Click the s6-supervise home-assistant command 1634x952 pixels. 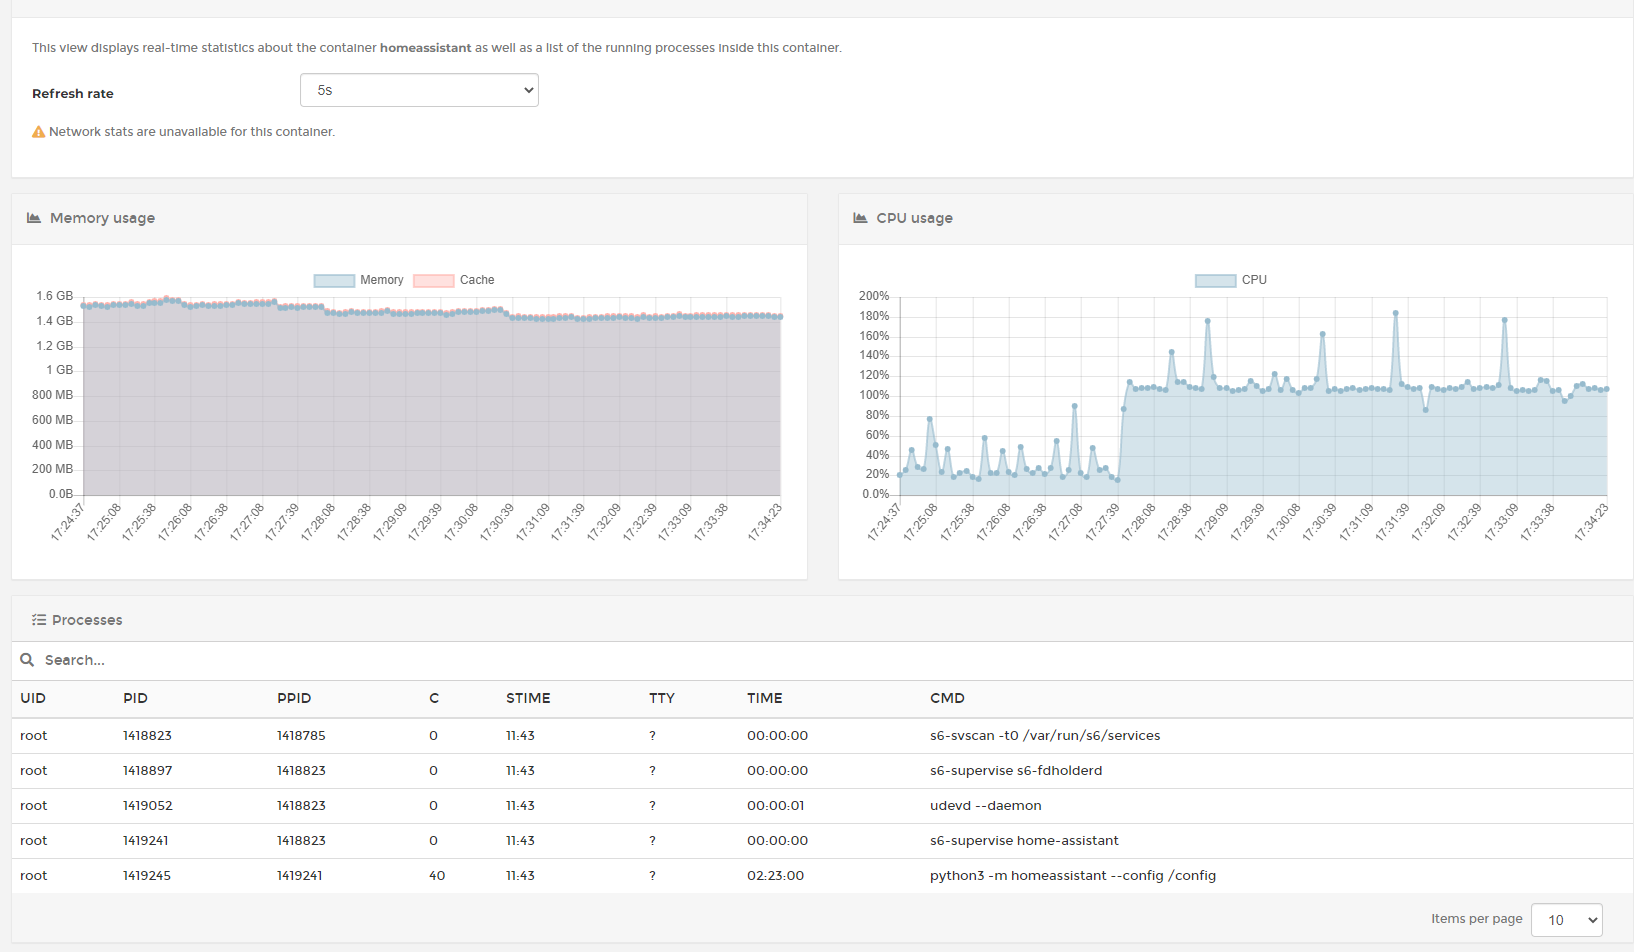point(1024,840)
